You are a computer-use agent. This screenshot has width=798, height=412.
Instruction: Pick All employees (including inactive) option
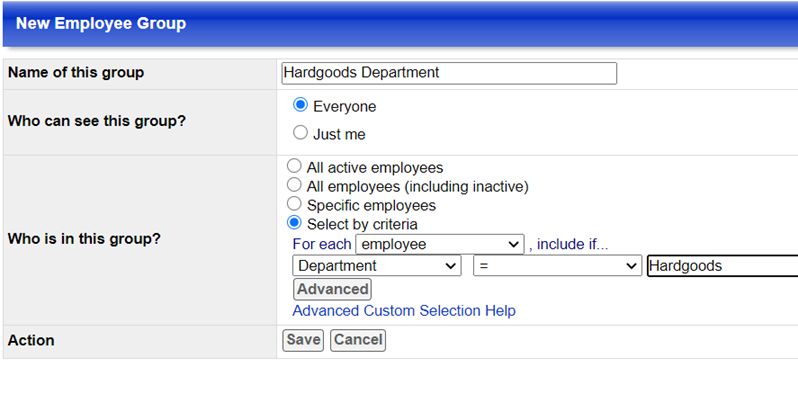coord(294,185)
